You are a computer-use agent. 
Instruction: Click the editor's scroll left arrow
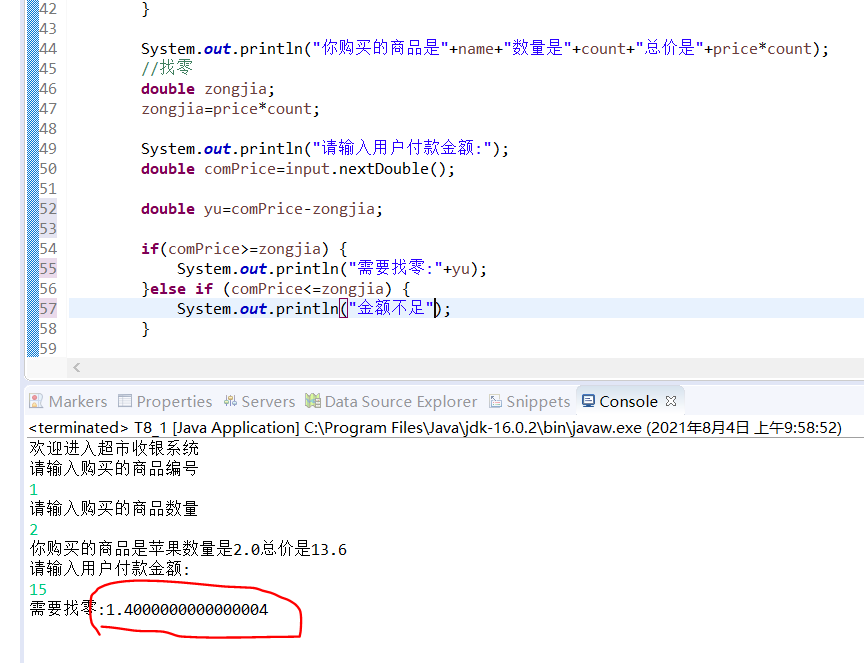coord(77,368)
